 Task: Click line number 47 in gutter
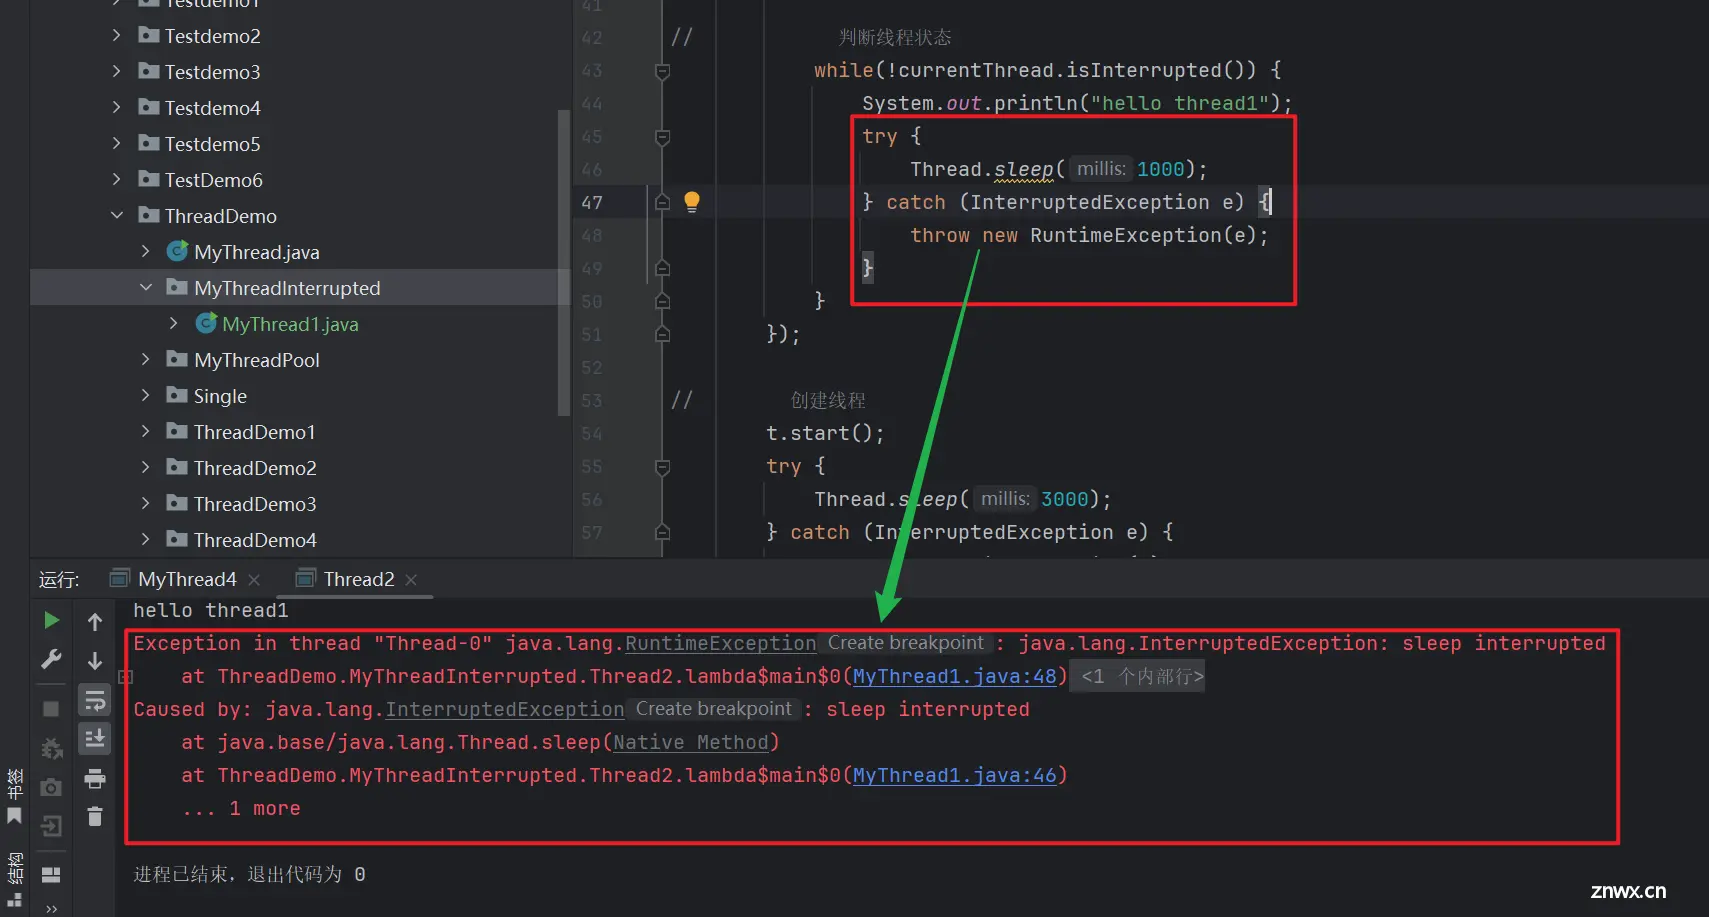click(592, 203)
